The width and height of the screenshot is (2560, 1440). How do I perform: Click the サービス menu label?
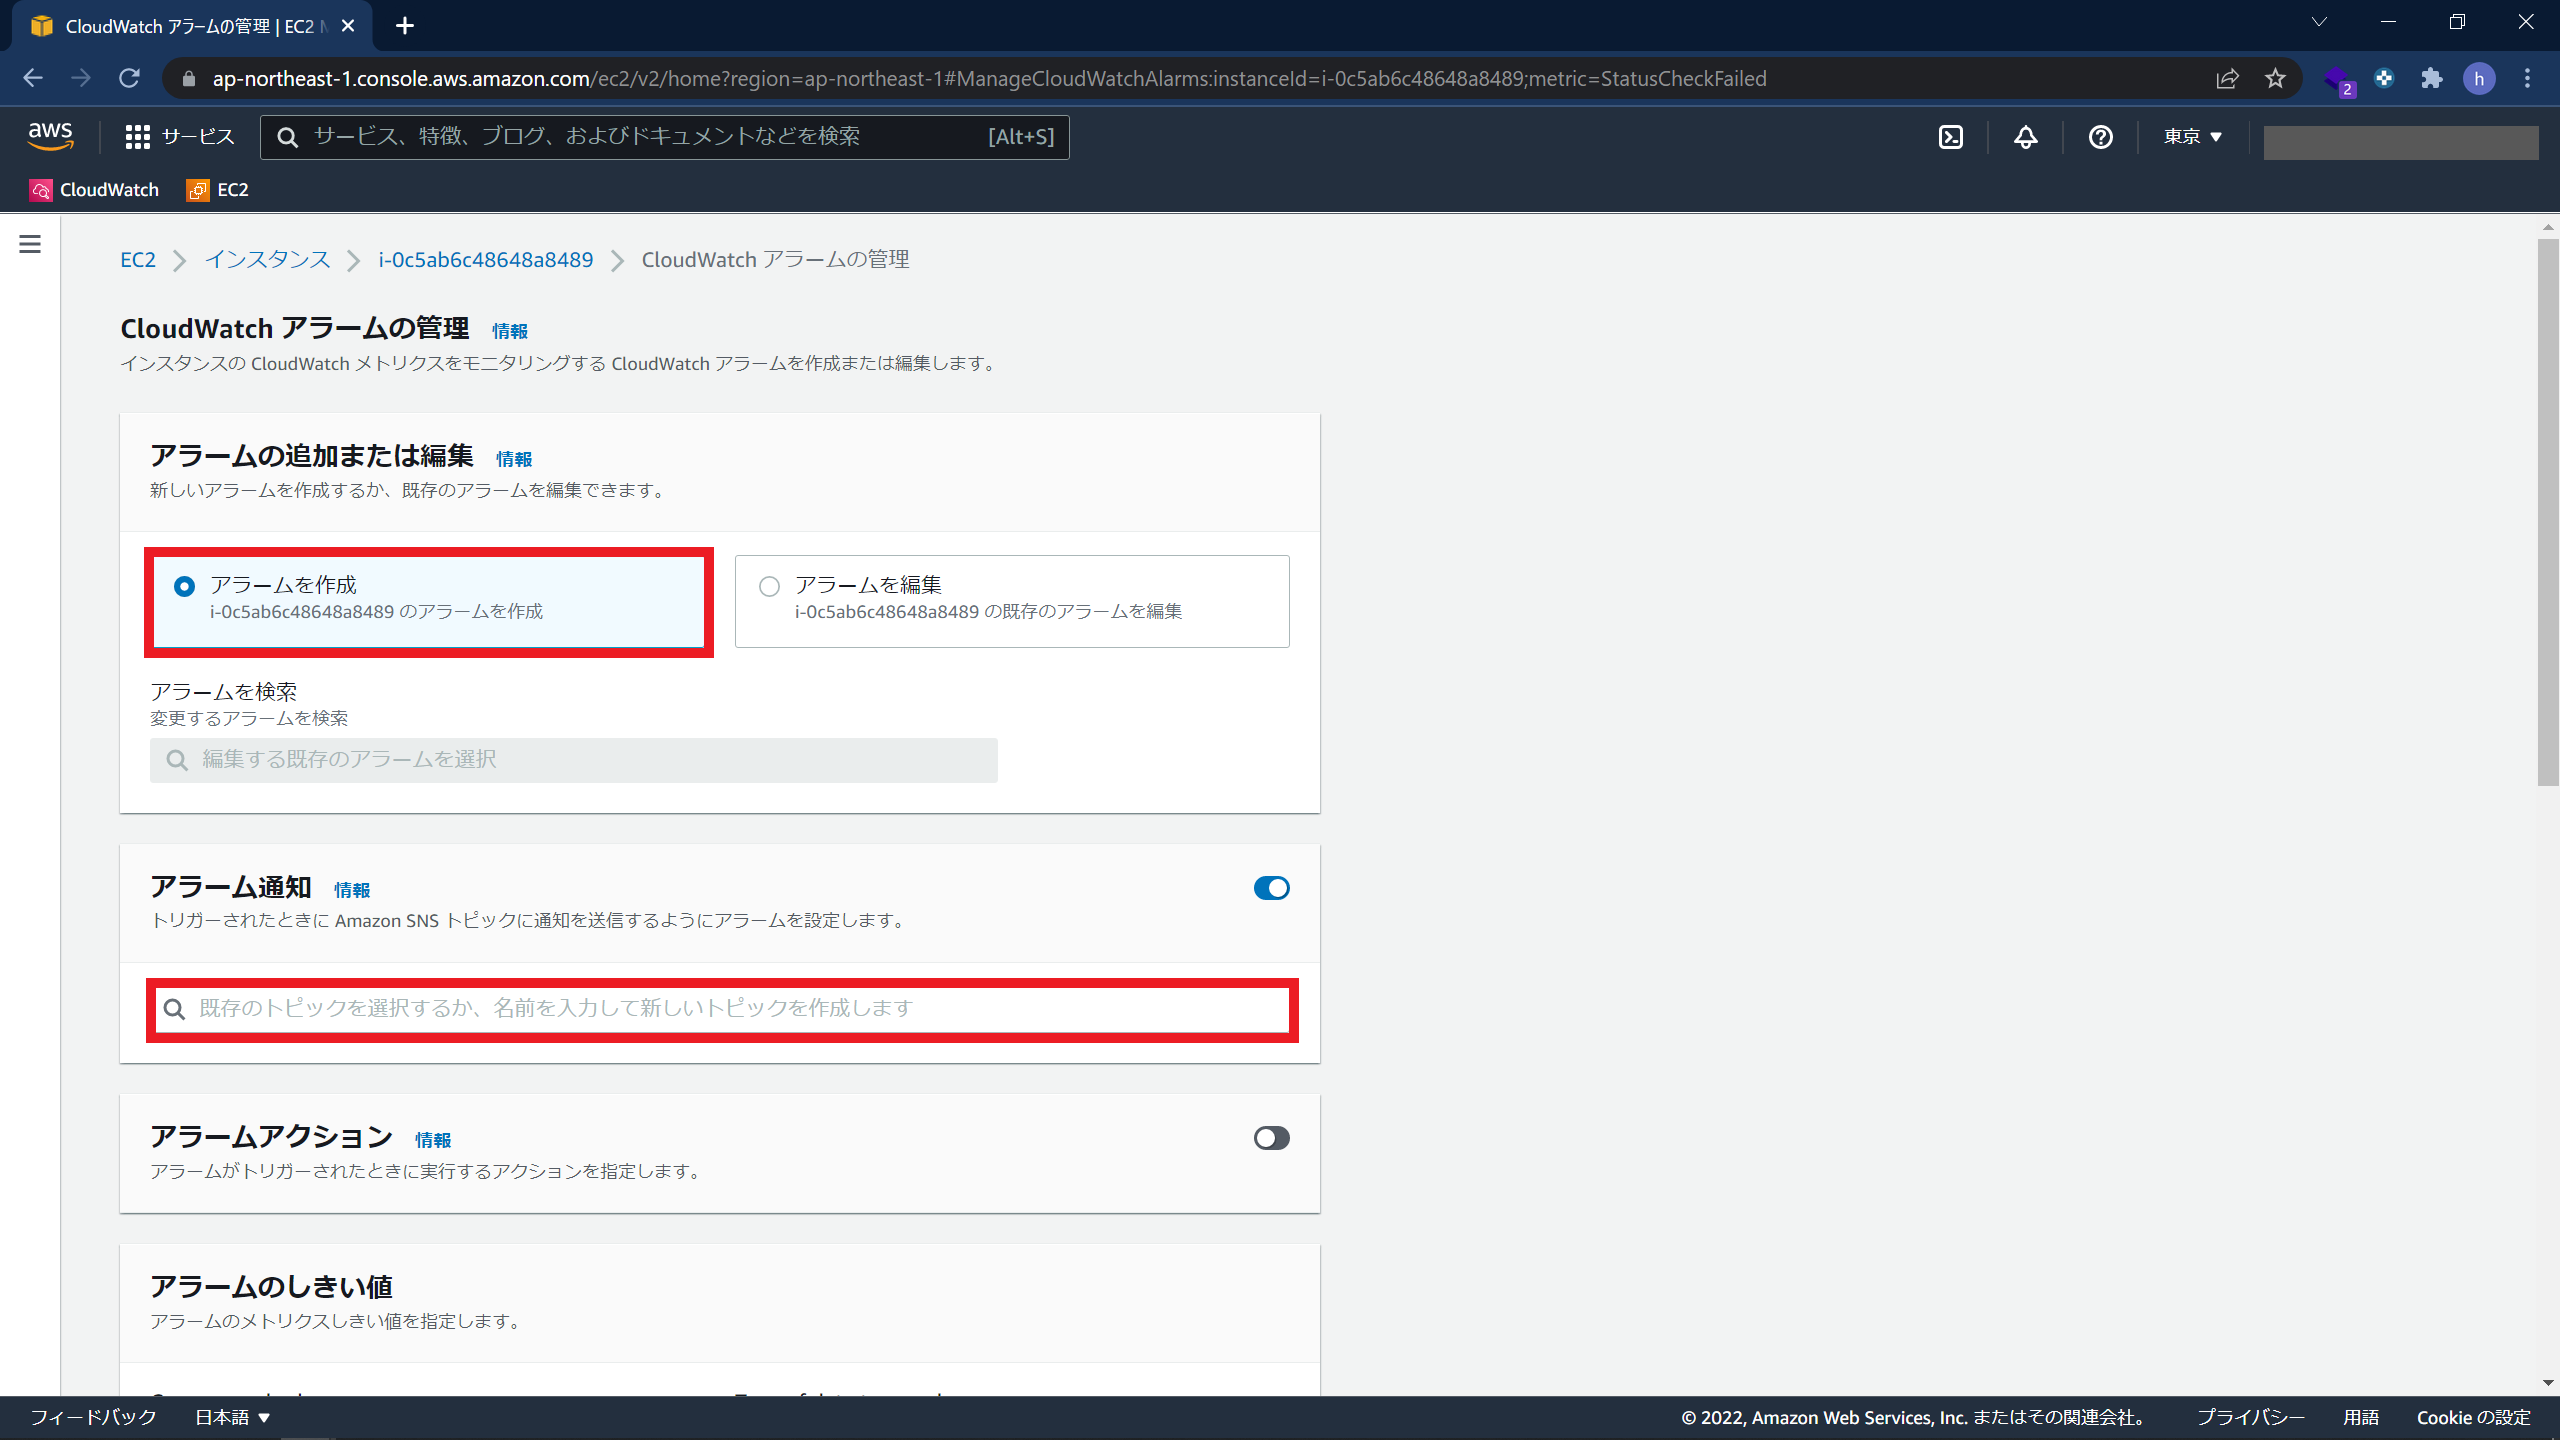[x=198, y=137]
